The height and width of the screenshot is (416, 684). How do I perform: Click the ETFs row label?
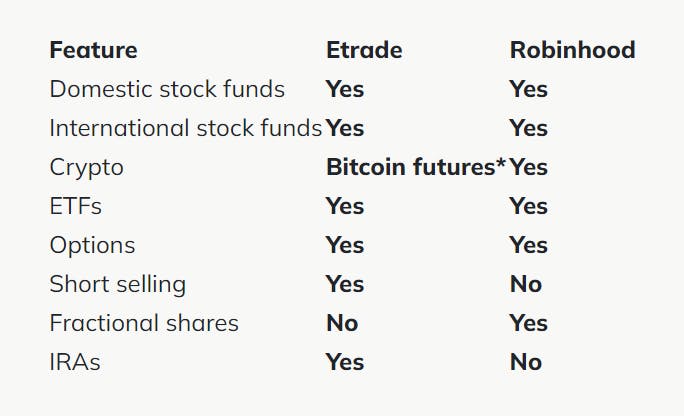click(x=76, y=206)
